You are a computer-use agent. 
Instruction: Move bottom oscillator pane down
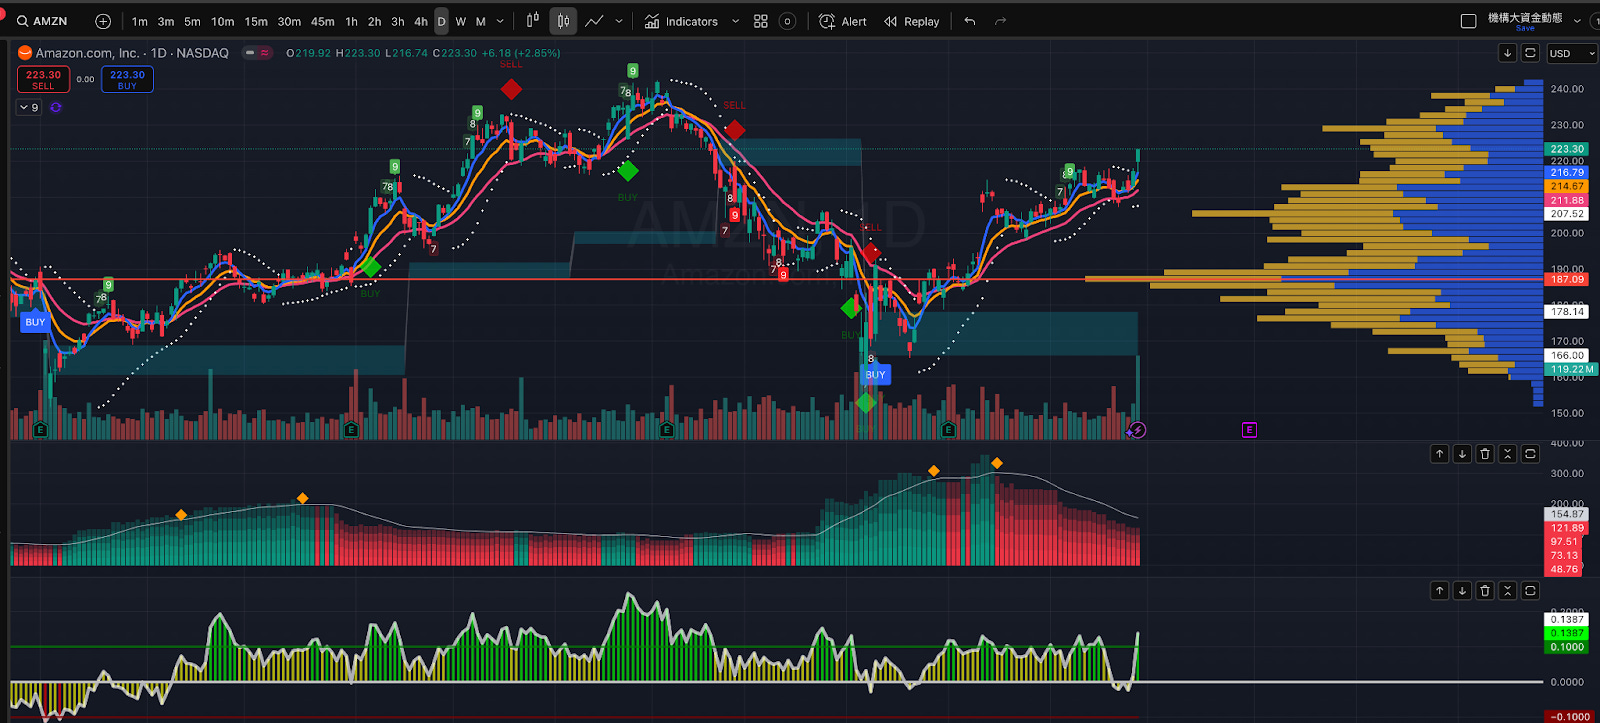pyautogui.click(x=1462, y=591)
